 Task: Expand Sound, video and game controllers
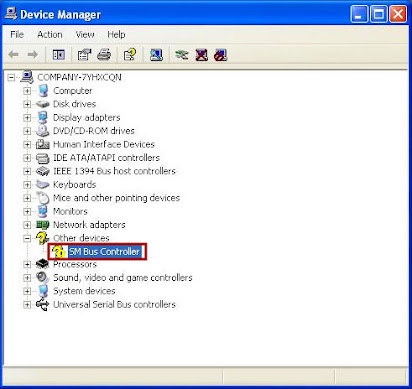click(27, 278)
